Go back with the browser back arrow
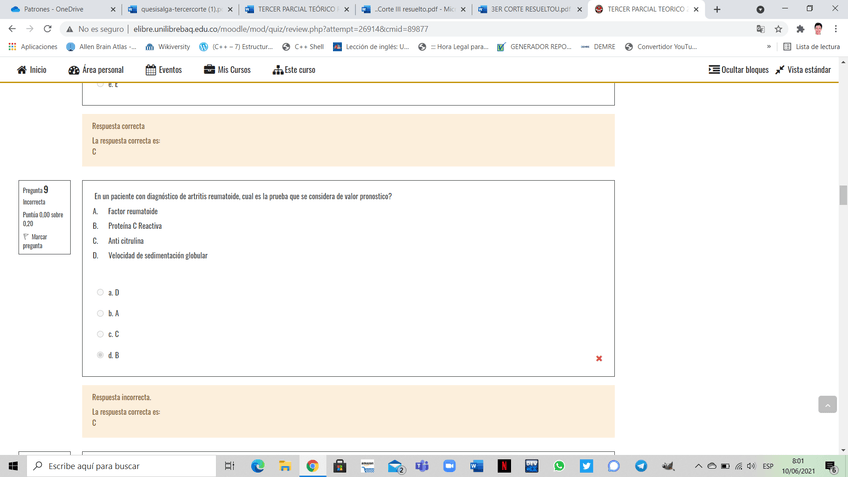848x477 pixels. (x=12, y=29)
